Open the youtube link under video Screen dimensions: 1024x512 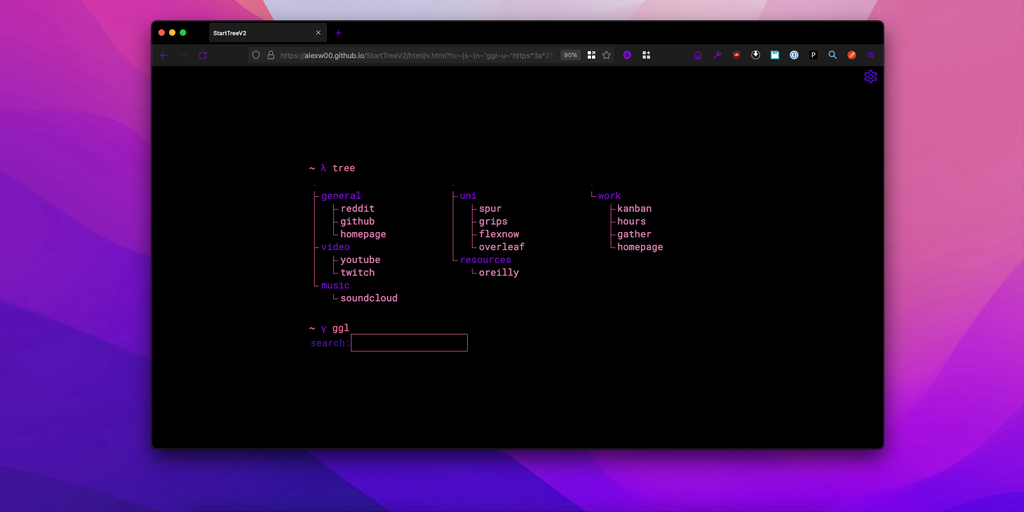click(x=360, y=260)
